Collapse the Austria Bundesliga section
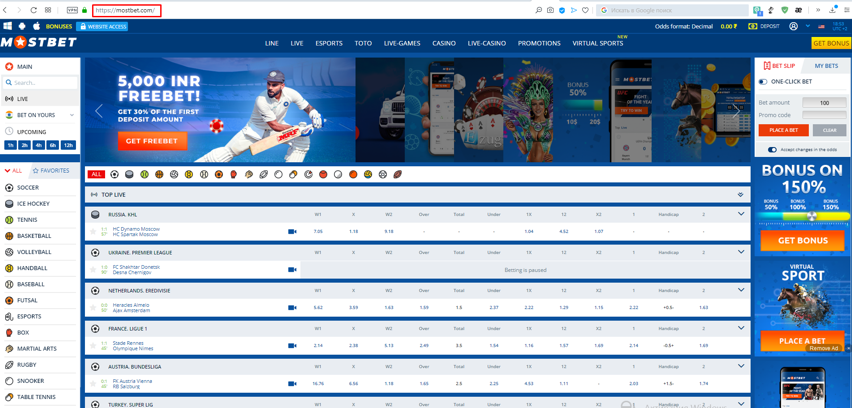Screen dimensions: 852x408 tap(741, 366)
